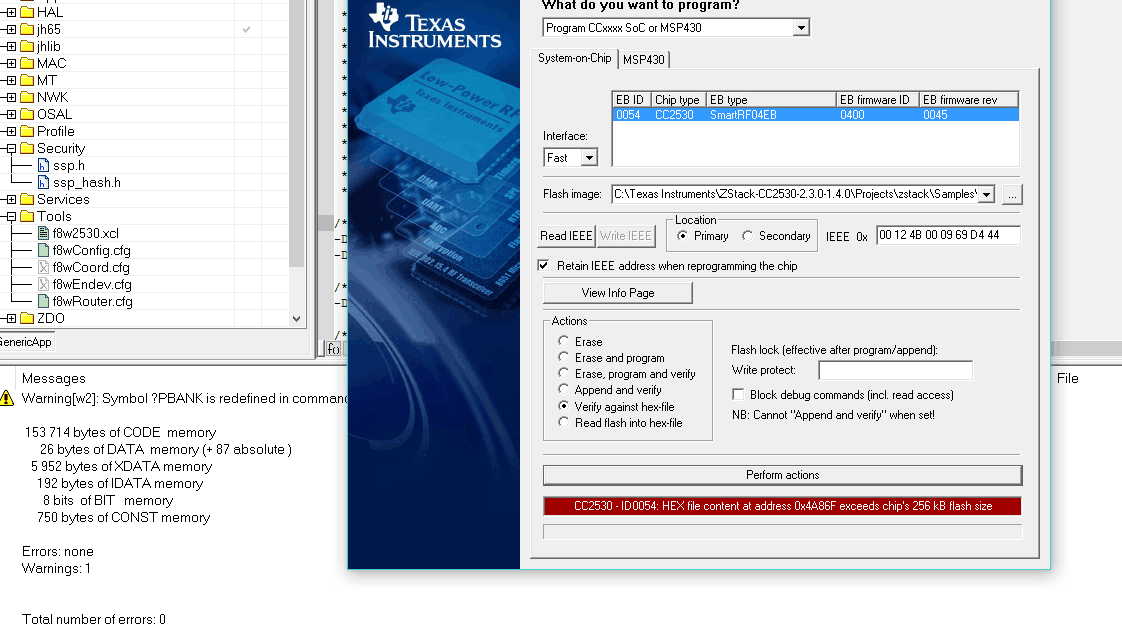
Task: Select the Erase action
Action: 564,341
